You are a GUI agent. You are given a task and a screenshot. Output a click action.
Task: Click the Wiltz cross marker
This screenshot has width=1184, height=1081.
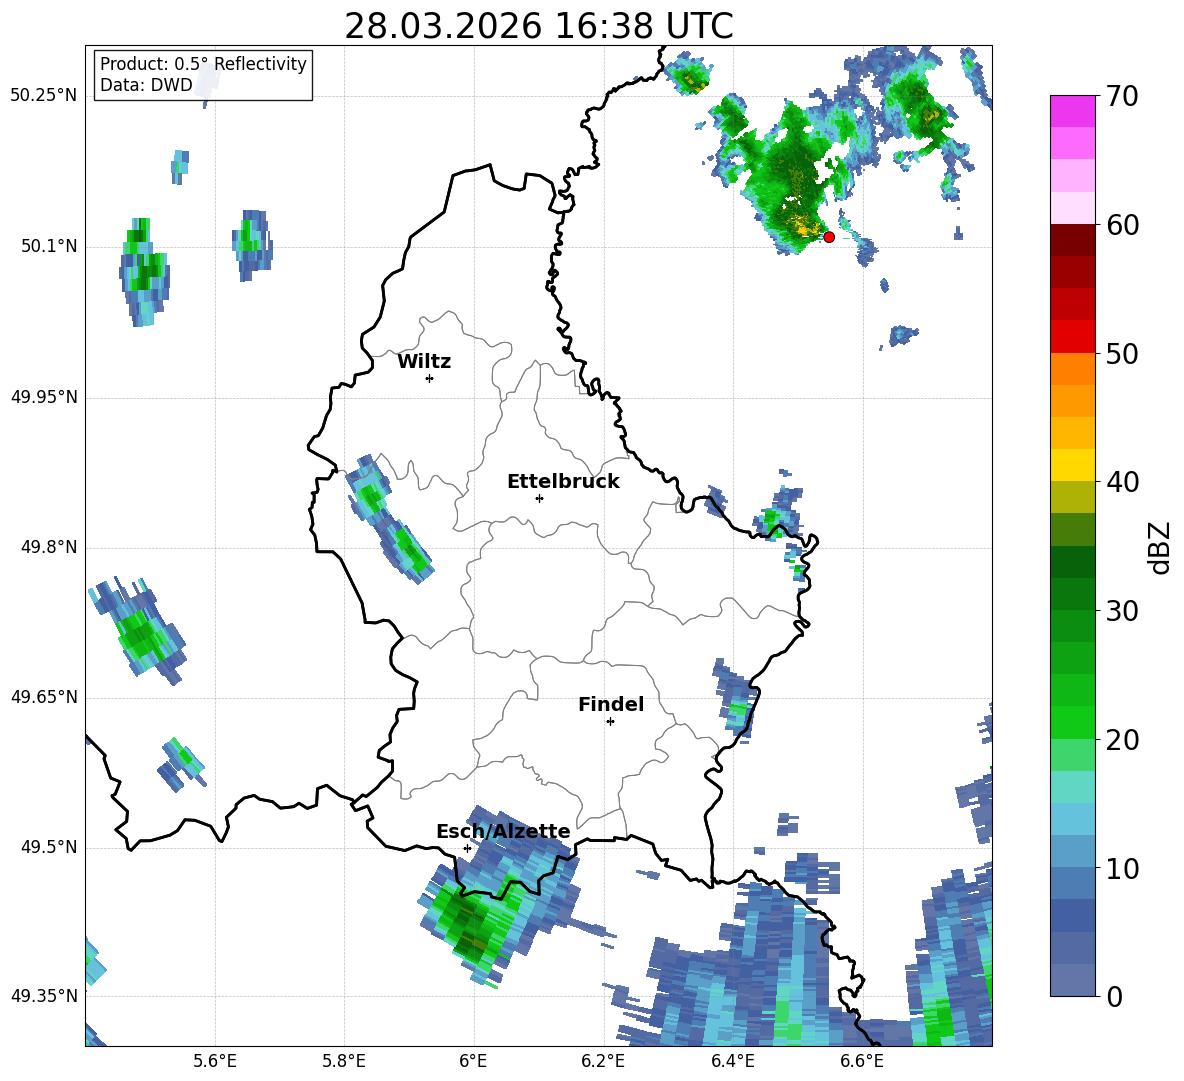[x=429, y=378]
